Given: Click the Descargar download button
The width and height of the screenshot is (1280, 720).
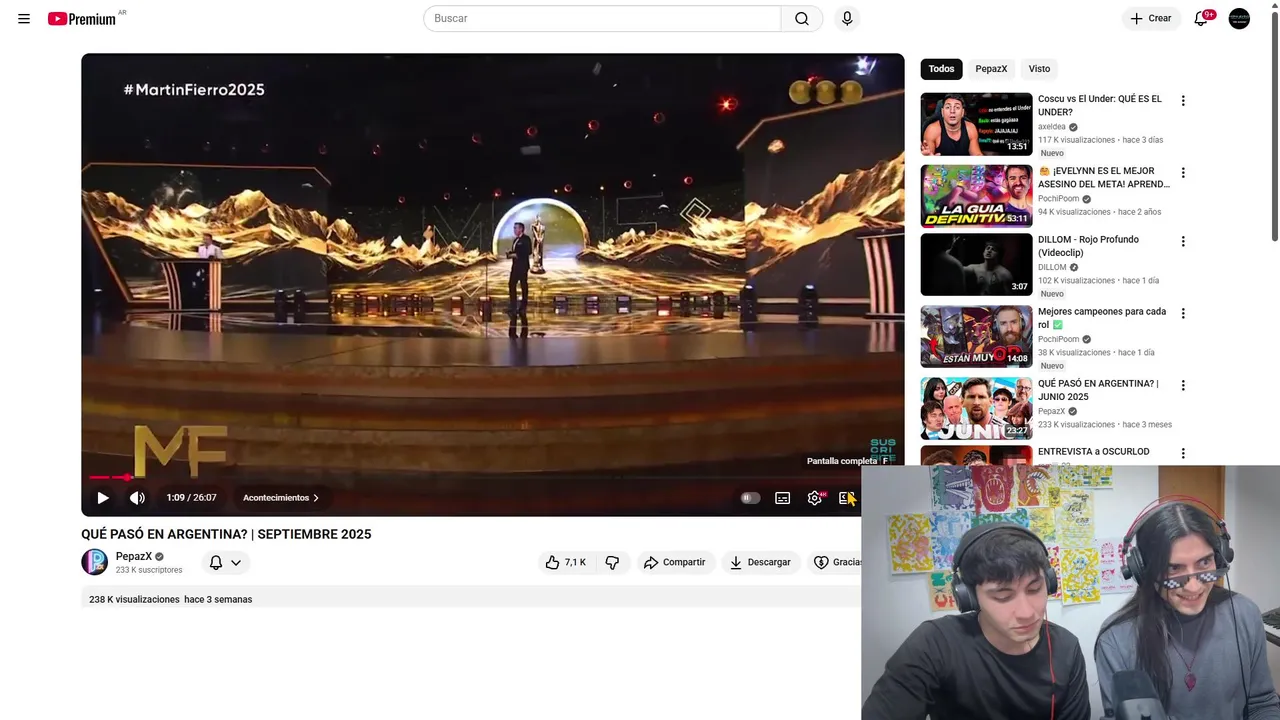Looking at the screenshot, I should pos(760,562).
